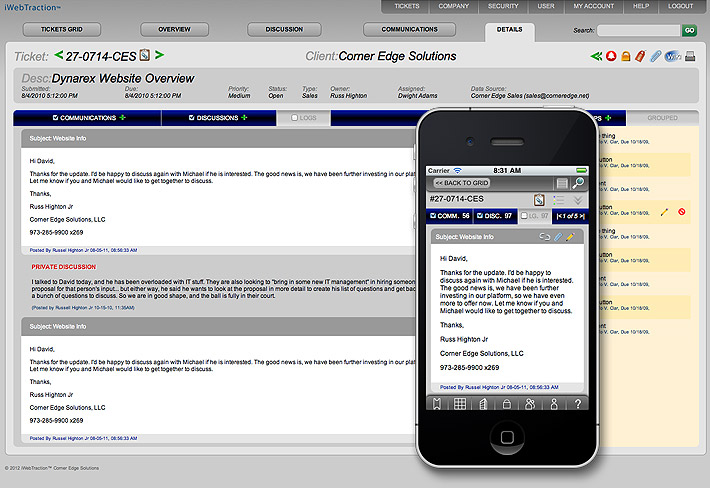The image size is (710, 488).
Task: Tap paperclip icon in phone message header
Action: point(558,237)
